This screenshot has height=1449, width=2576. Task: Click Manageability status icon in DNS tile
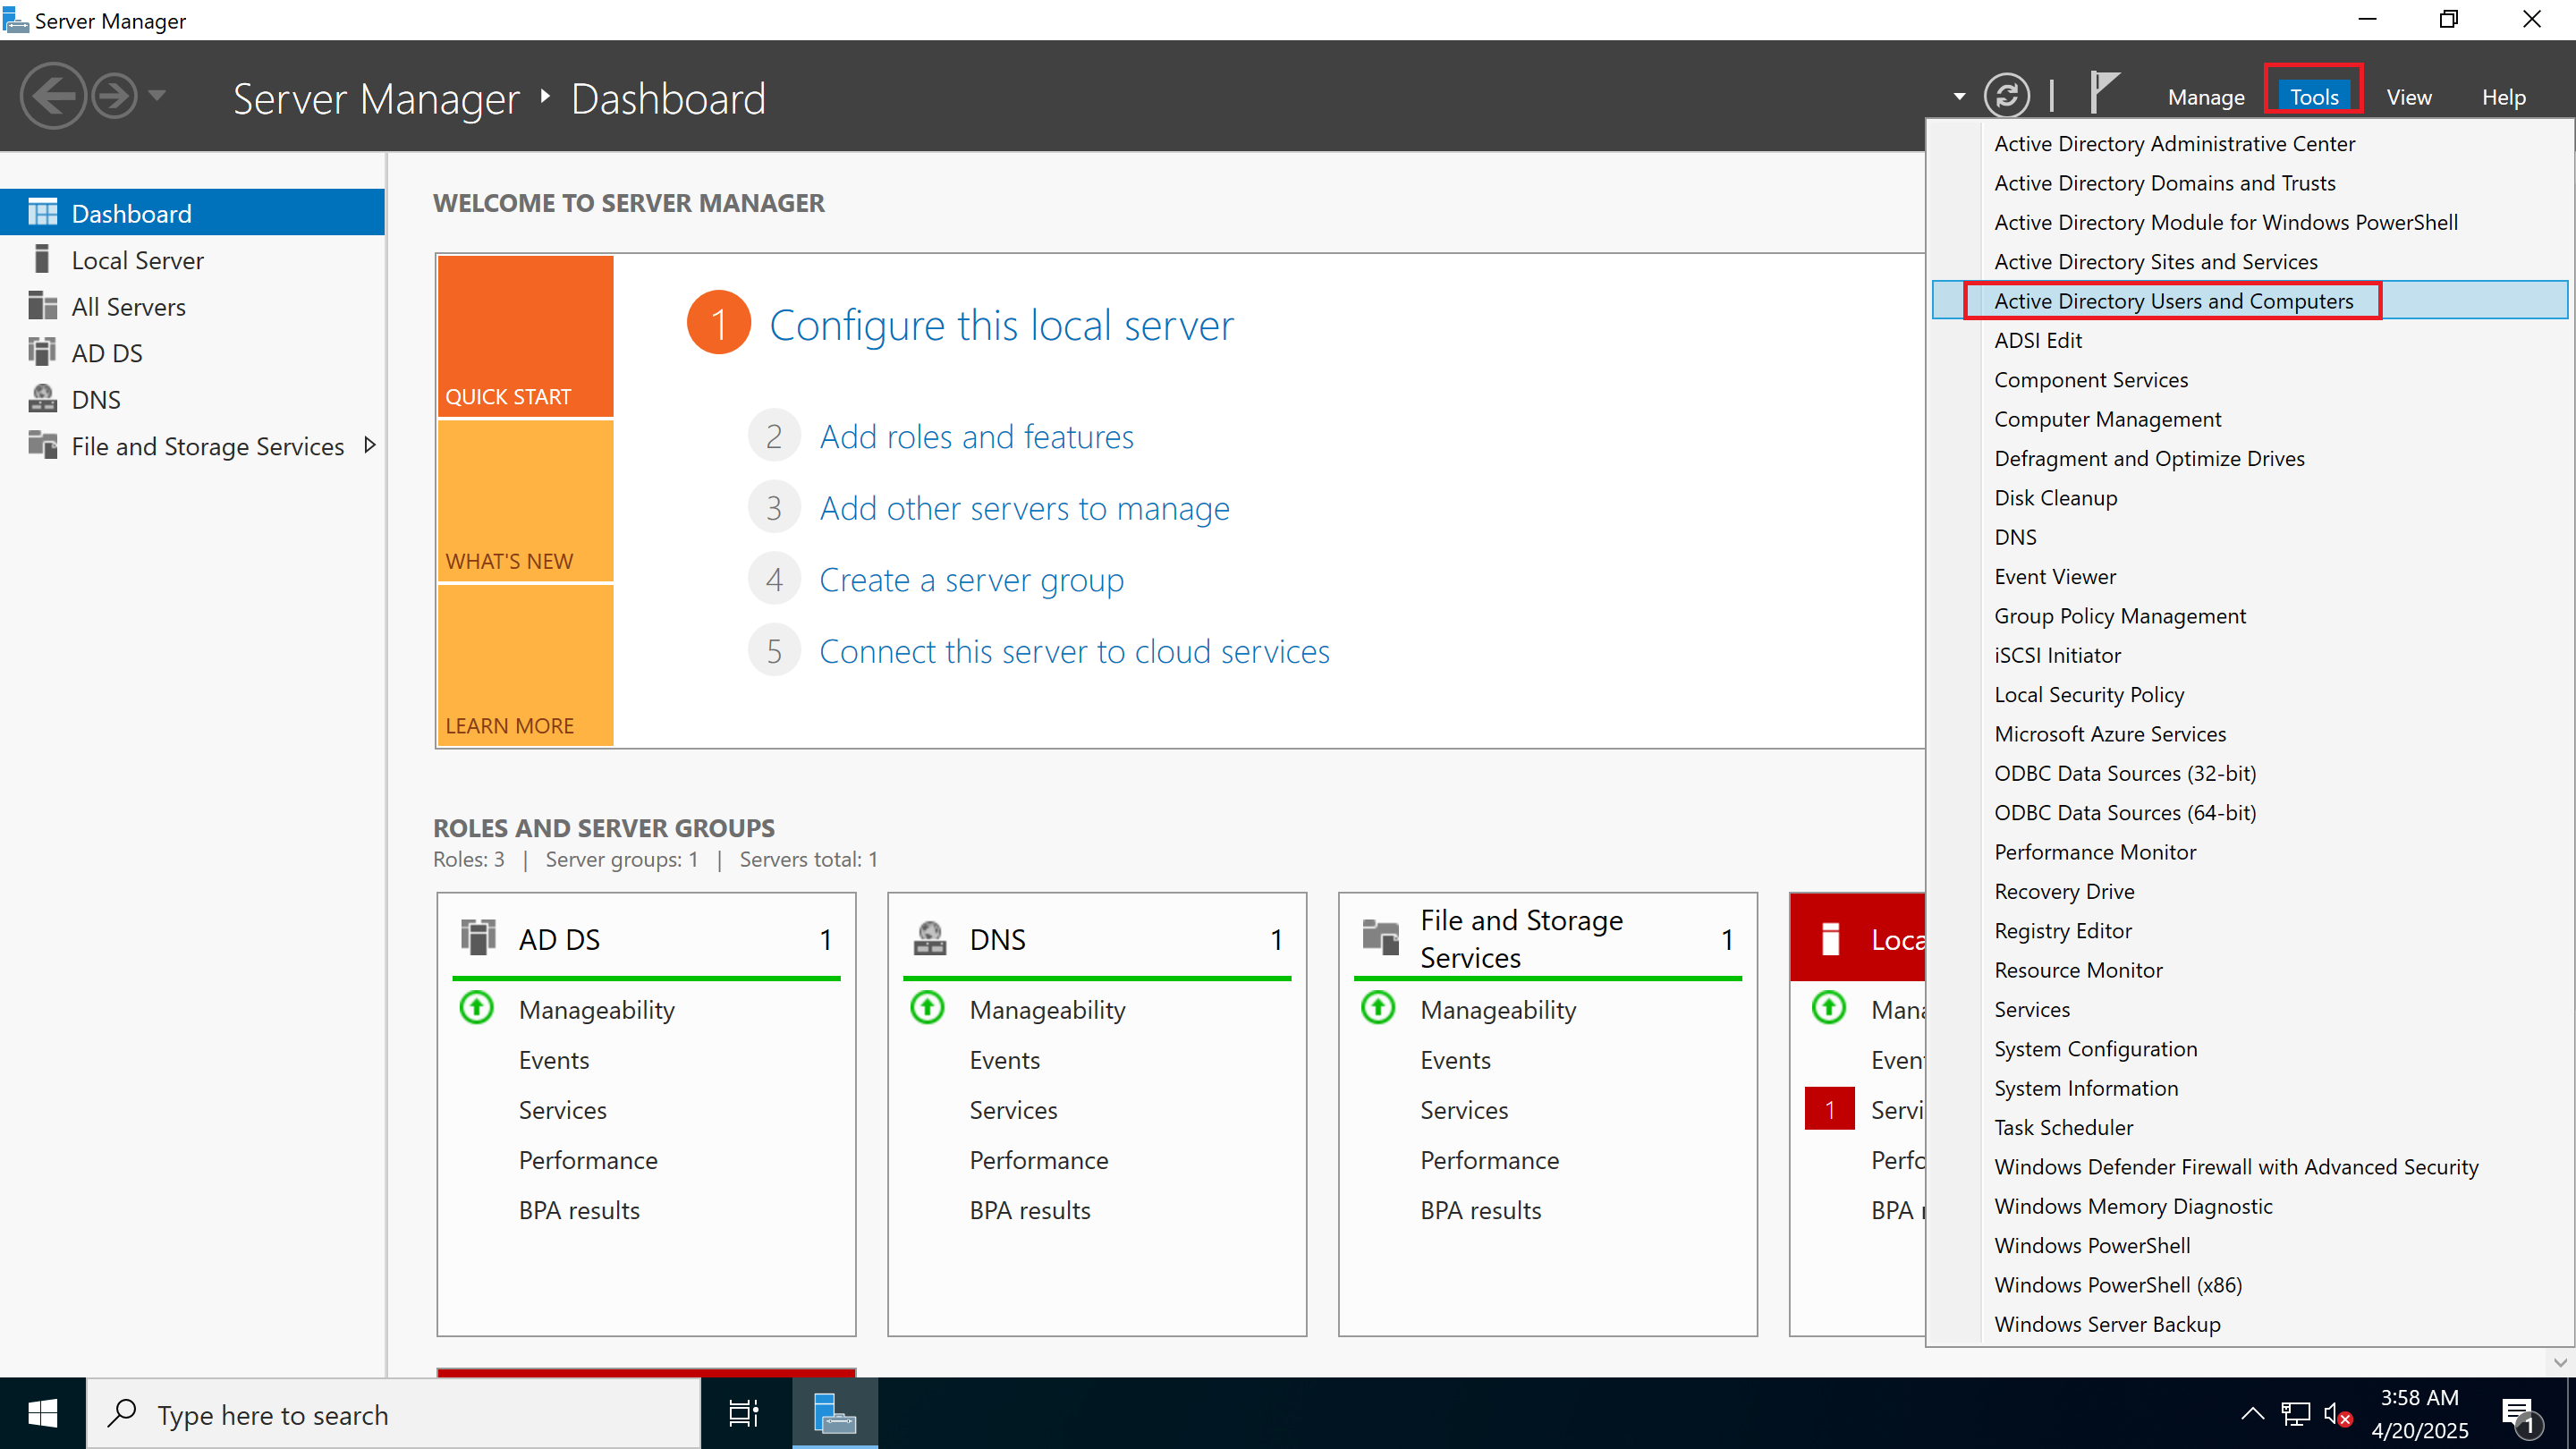tap(927, 1007)
